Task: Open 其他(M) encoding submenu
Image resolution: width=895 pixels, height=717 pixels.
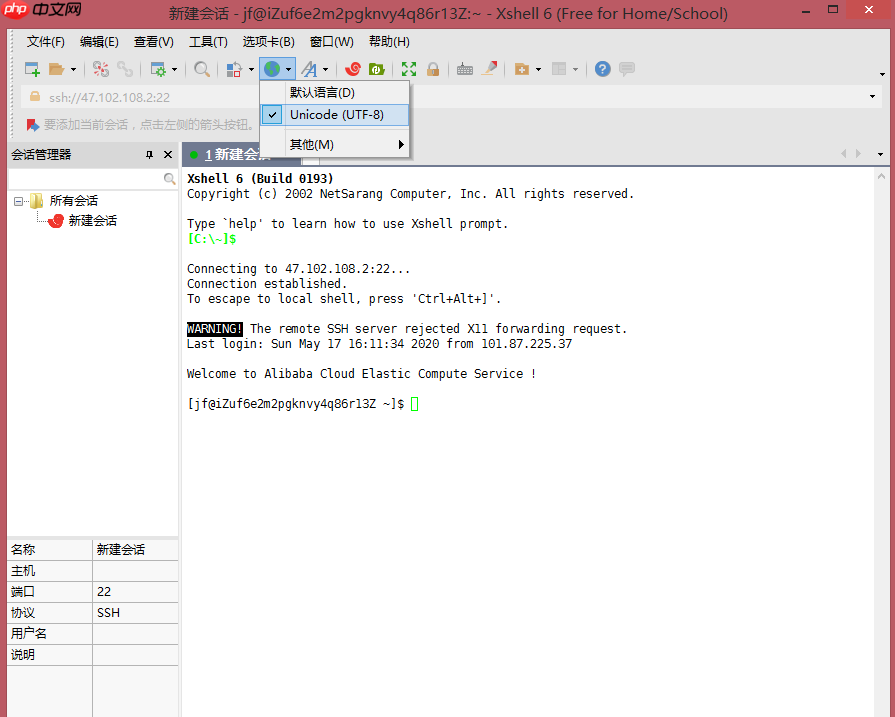Action: coord(334,144)
